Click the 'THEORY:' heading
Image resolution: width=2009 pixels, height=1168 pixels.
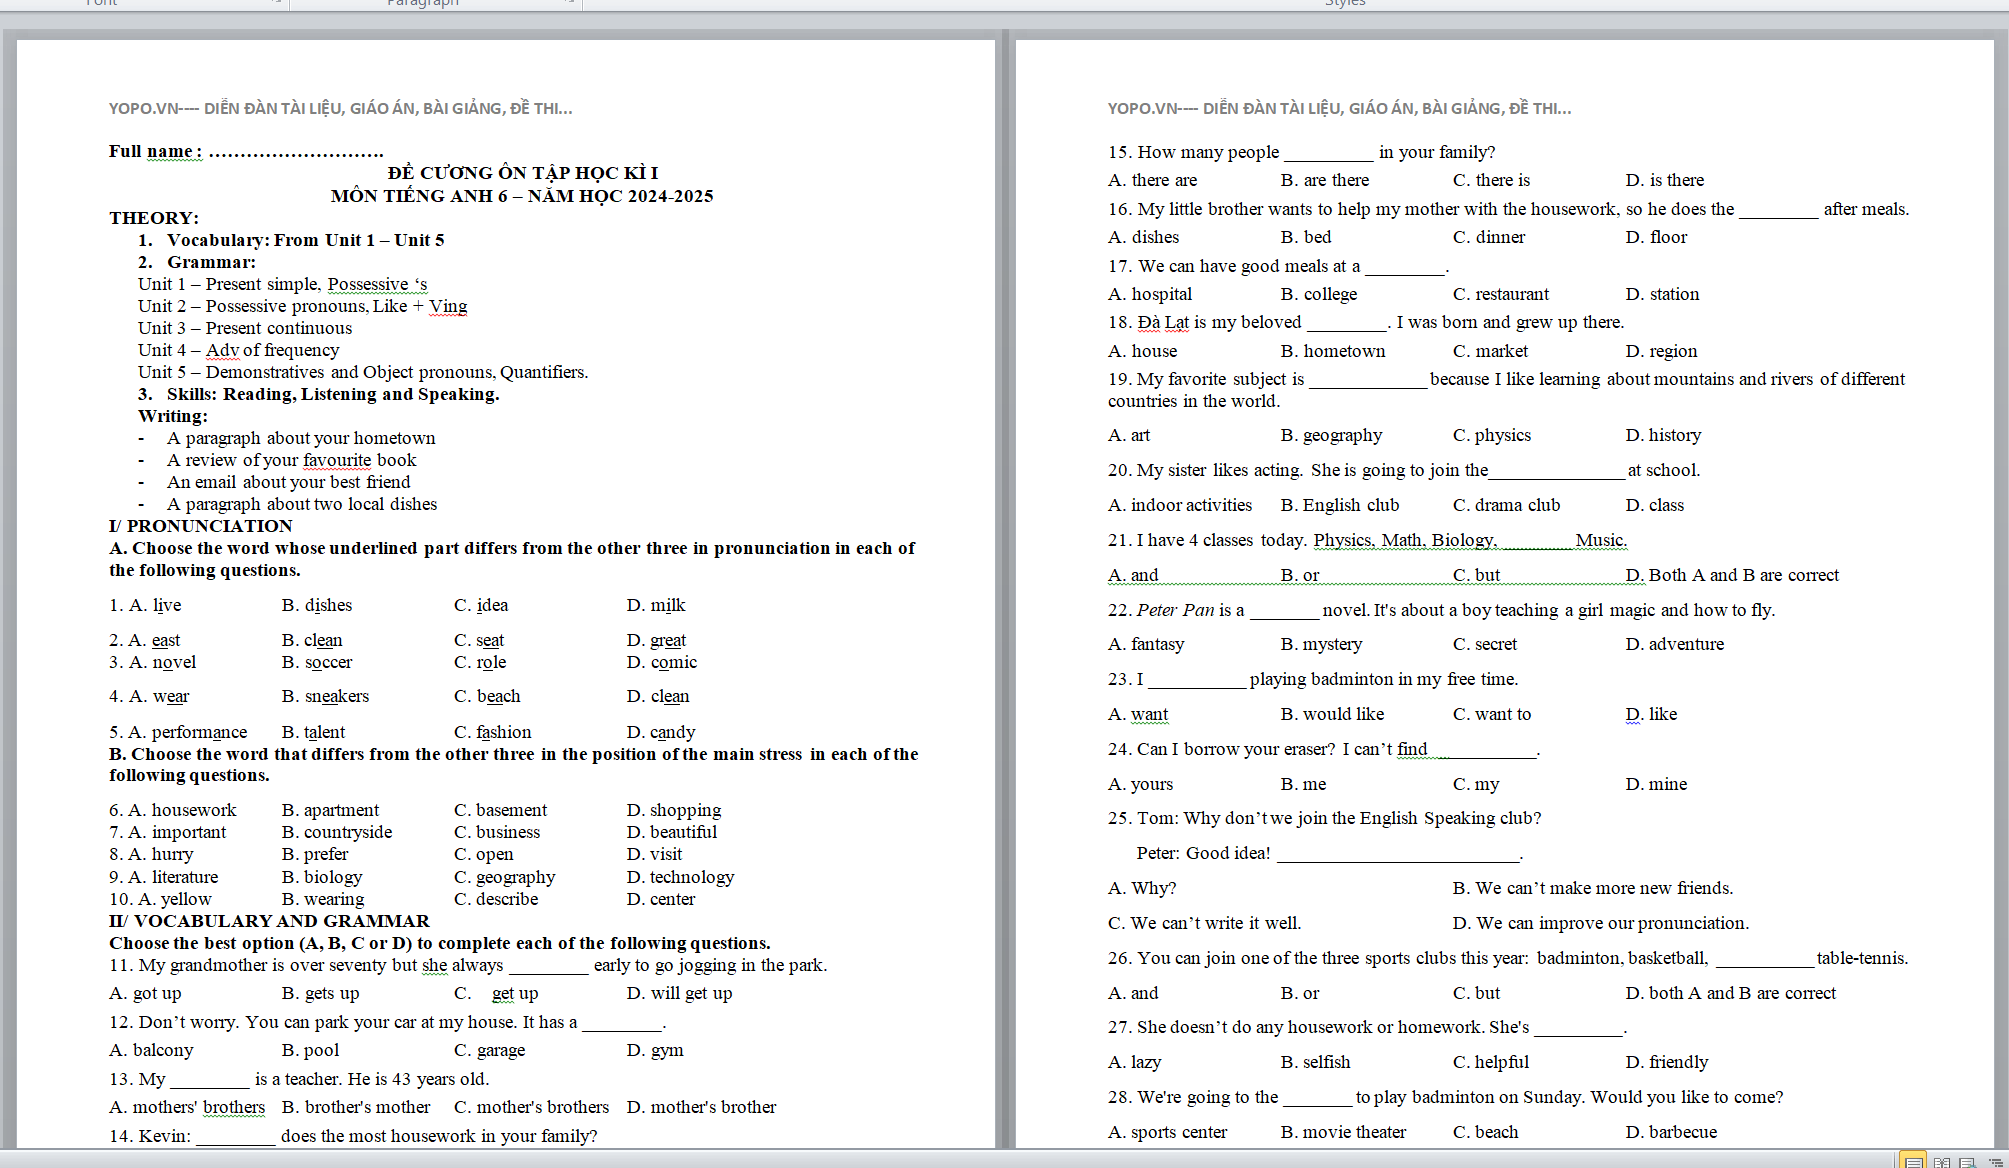point(154,218)
